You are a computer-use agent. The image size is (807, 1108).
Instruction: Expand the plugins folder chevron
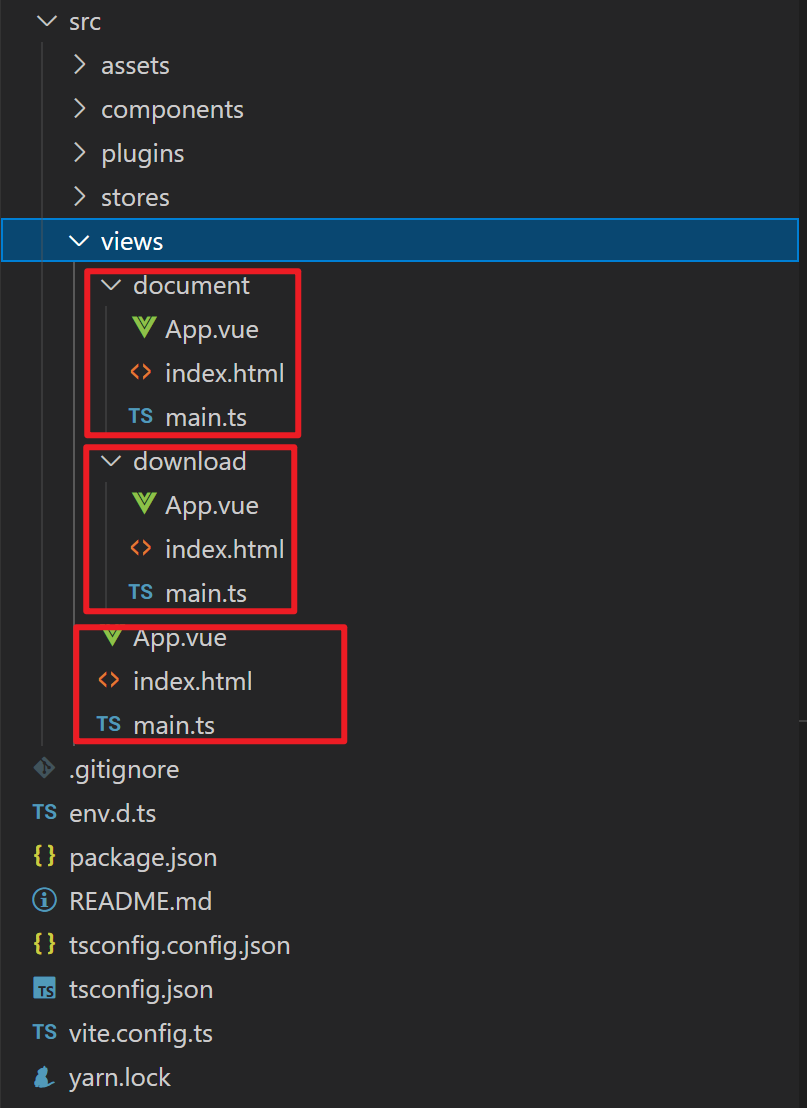[x=79, y=154]
